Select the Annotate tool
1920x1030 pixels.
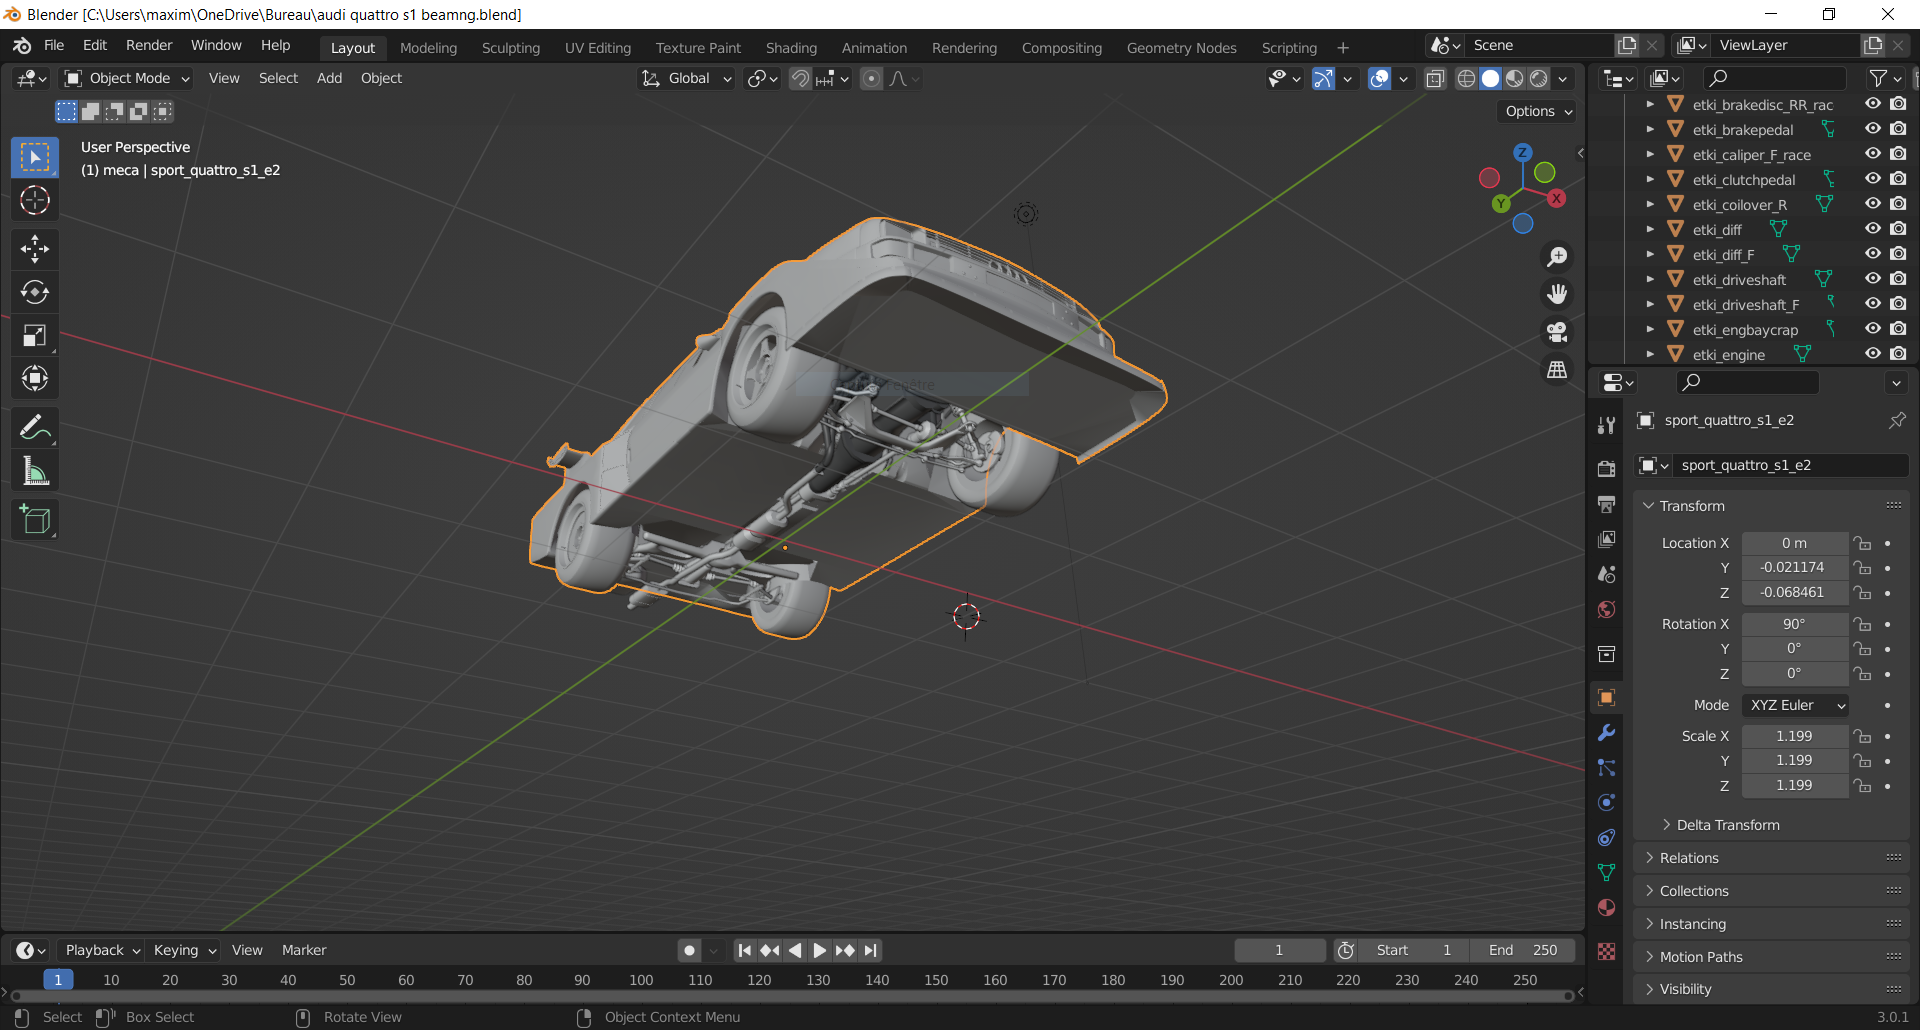(x=35, y=428)
